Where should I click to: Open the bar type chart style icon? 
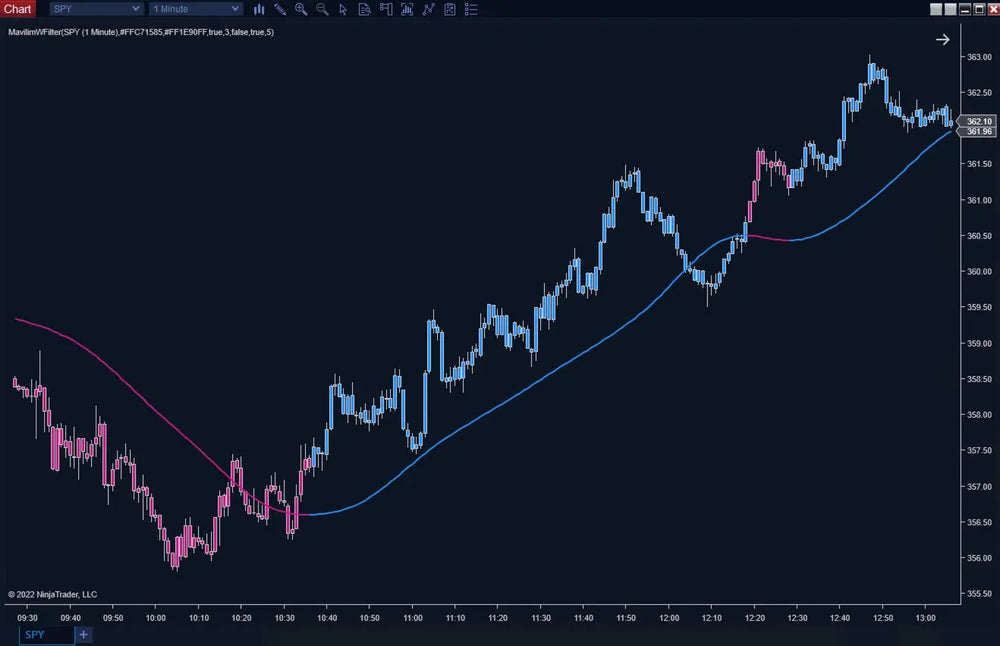[x=259, y=9]
